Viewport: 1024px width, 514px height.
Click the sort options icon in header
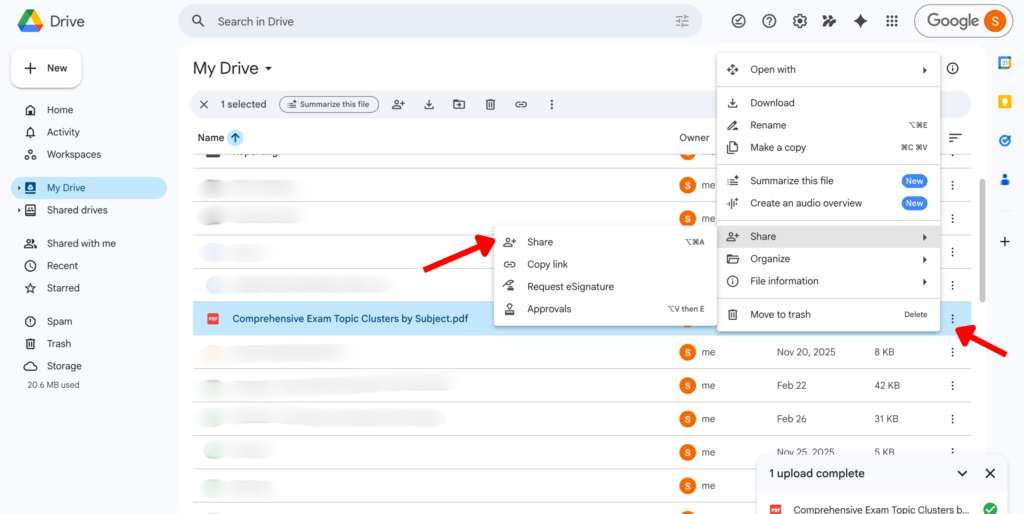pos(955,138)
